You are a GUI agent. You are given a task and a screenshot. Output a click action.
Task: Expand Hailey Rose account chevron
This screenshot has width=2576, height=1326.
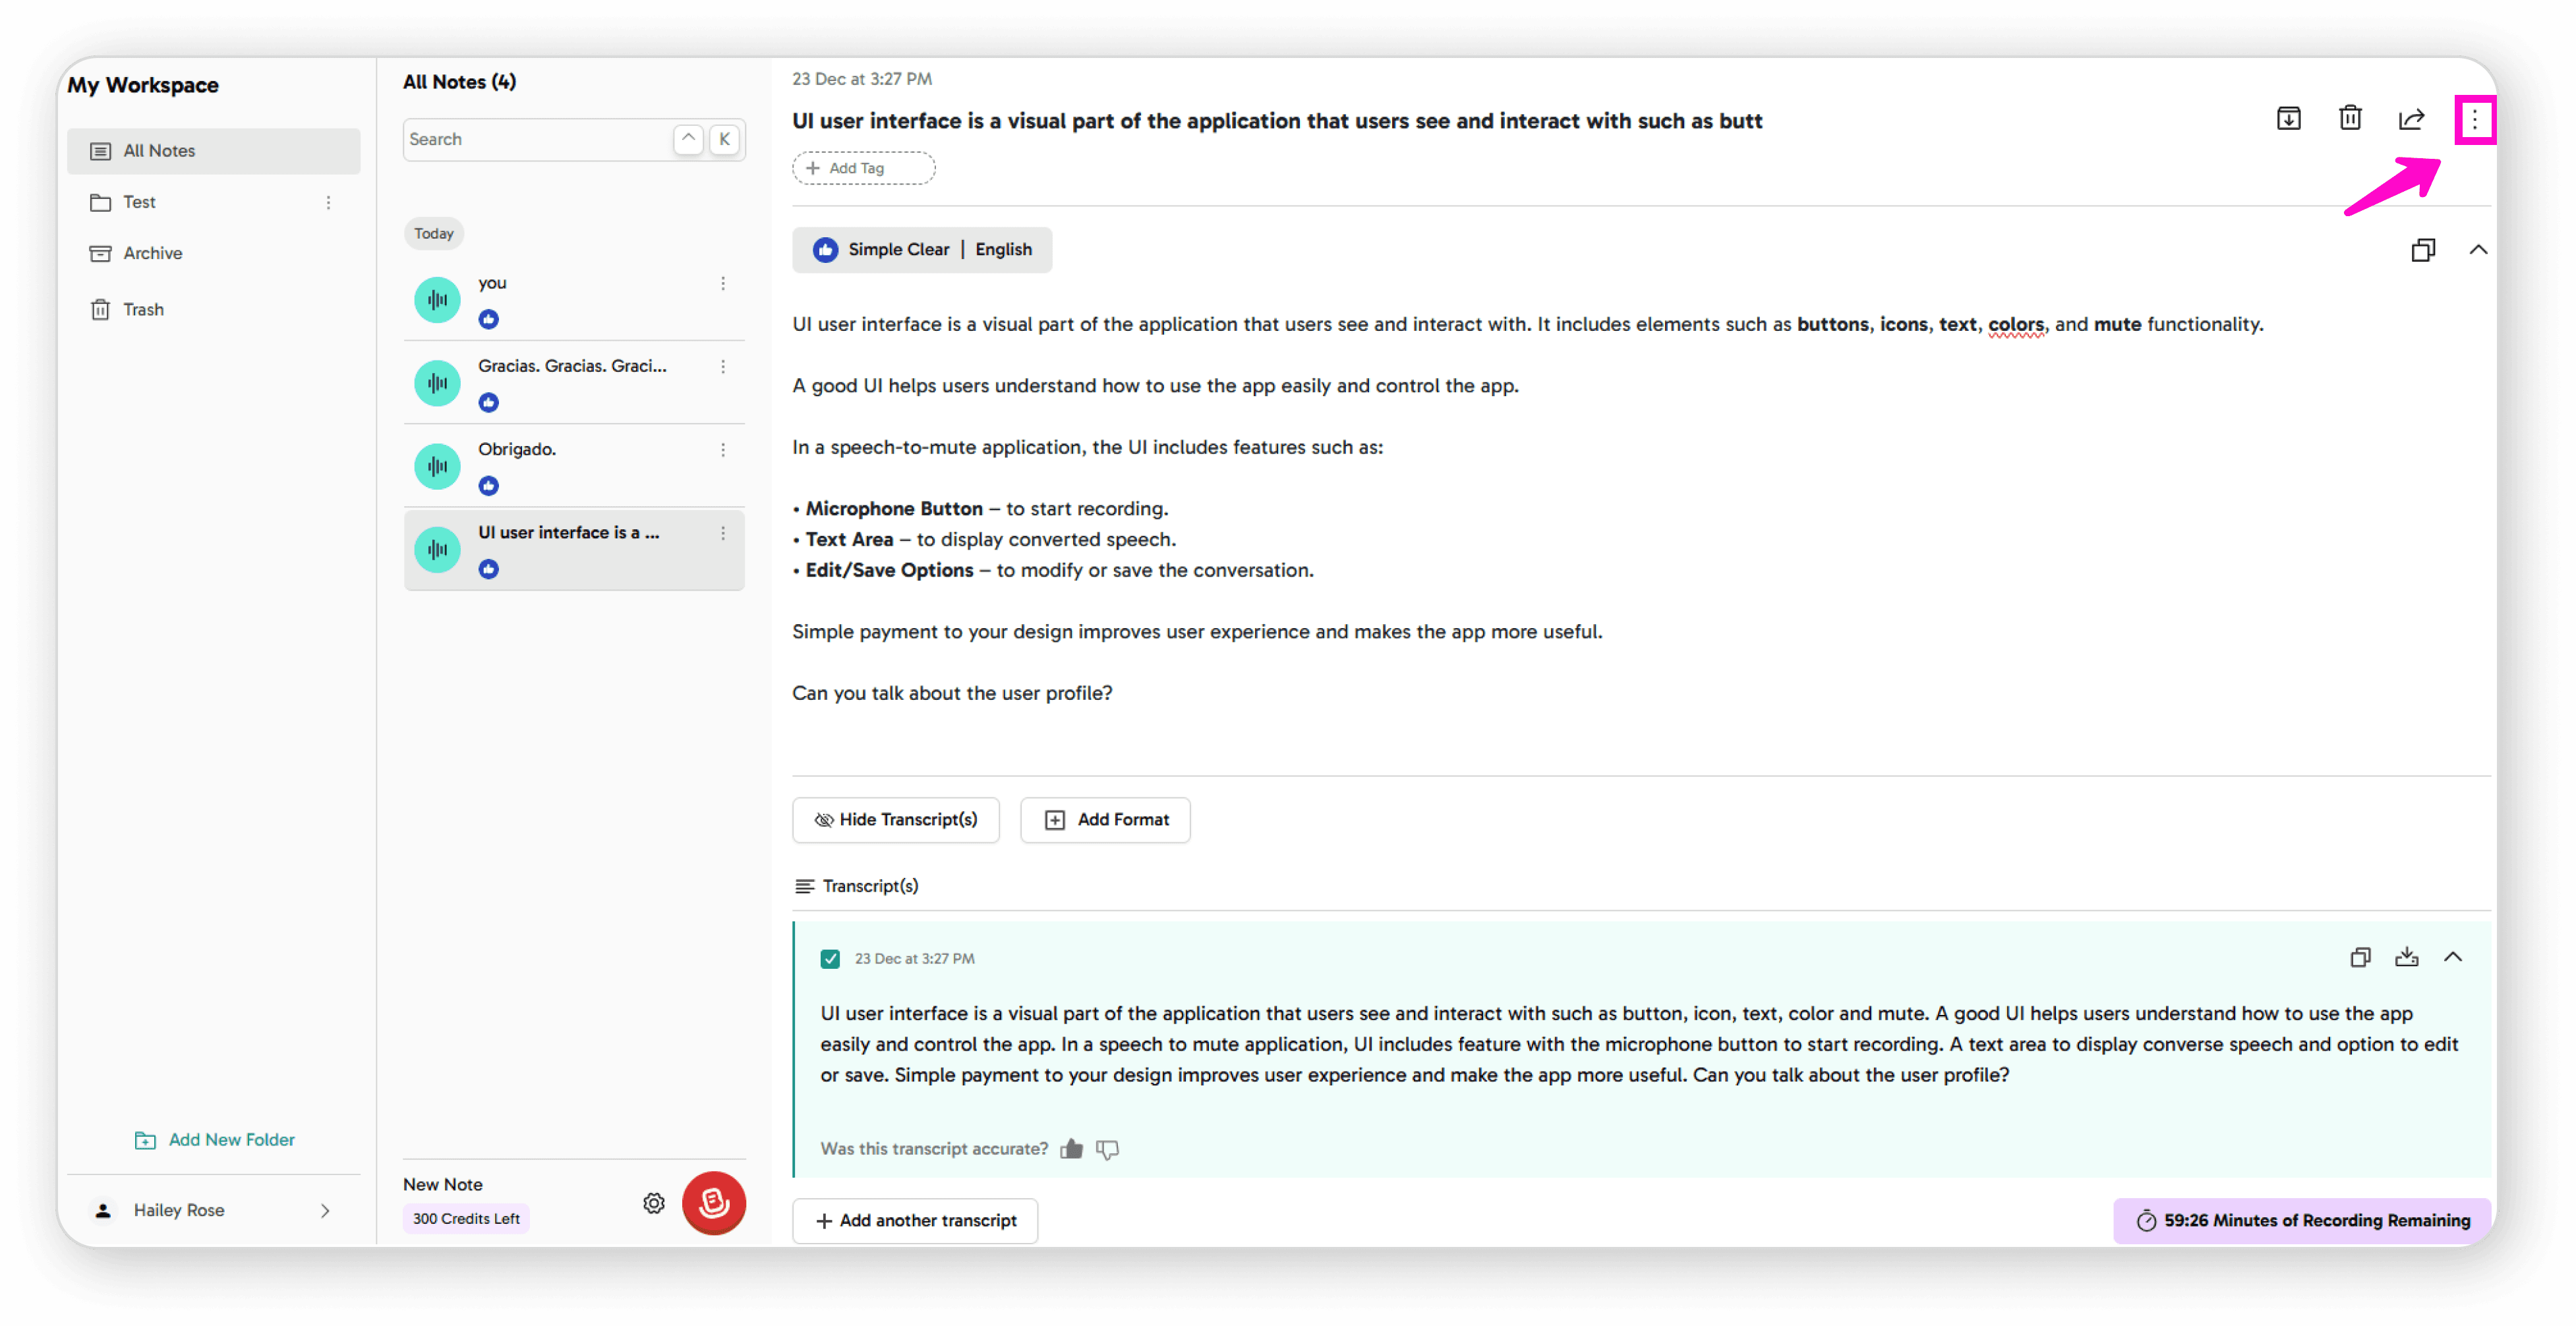(324, 1210)
